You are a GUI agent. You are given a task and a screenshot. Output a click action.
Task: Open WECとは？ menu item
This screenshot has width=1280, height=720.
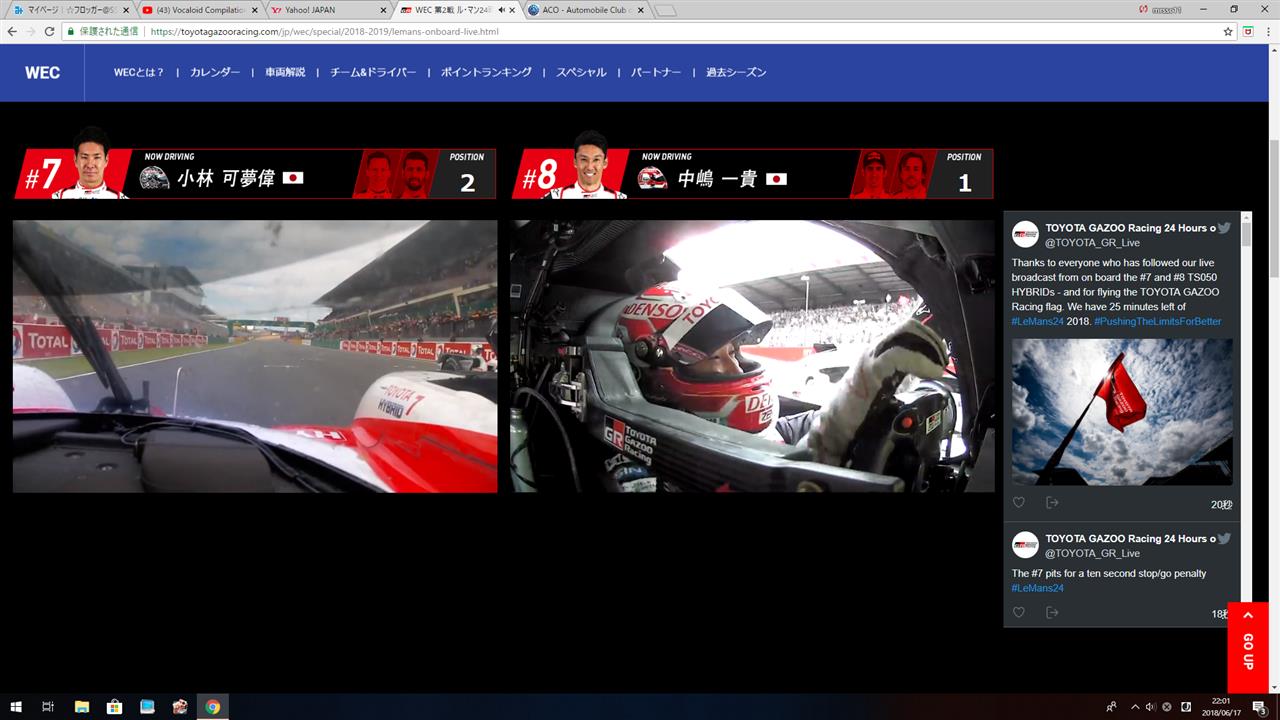[139, 72]
